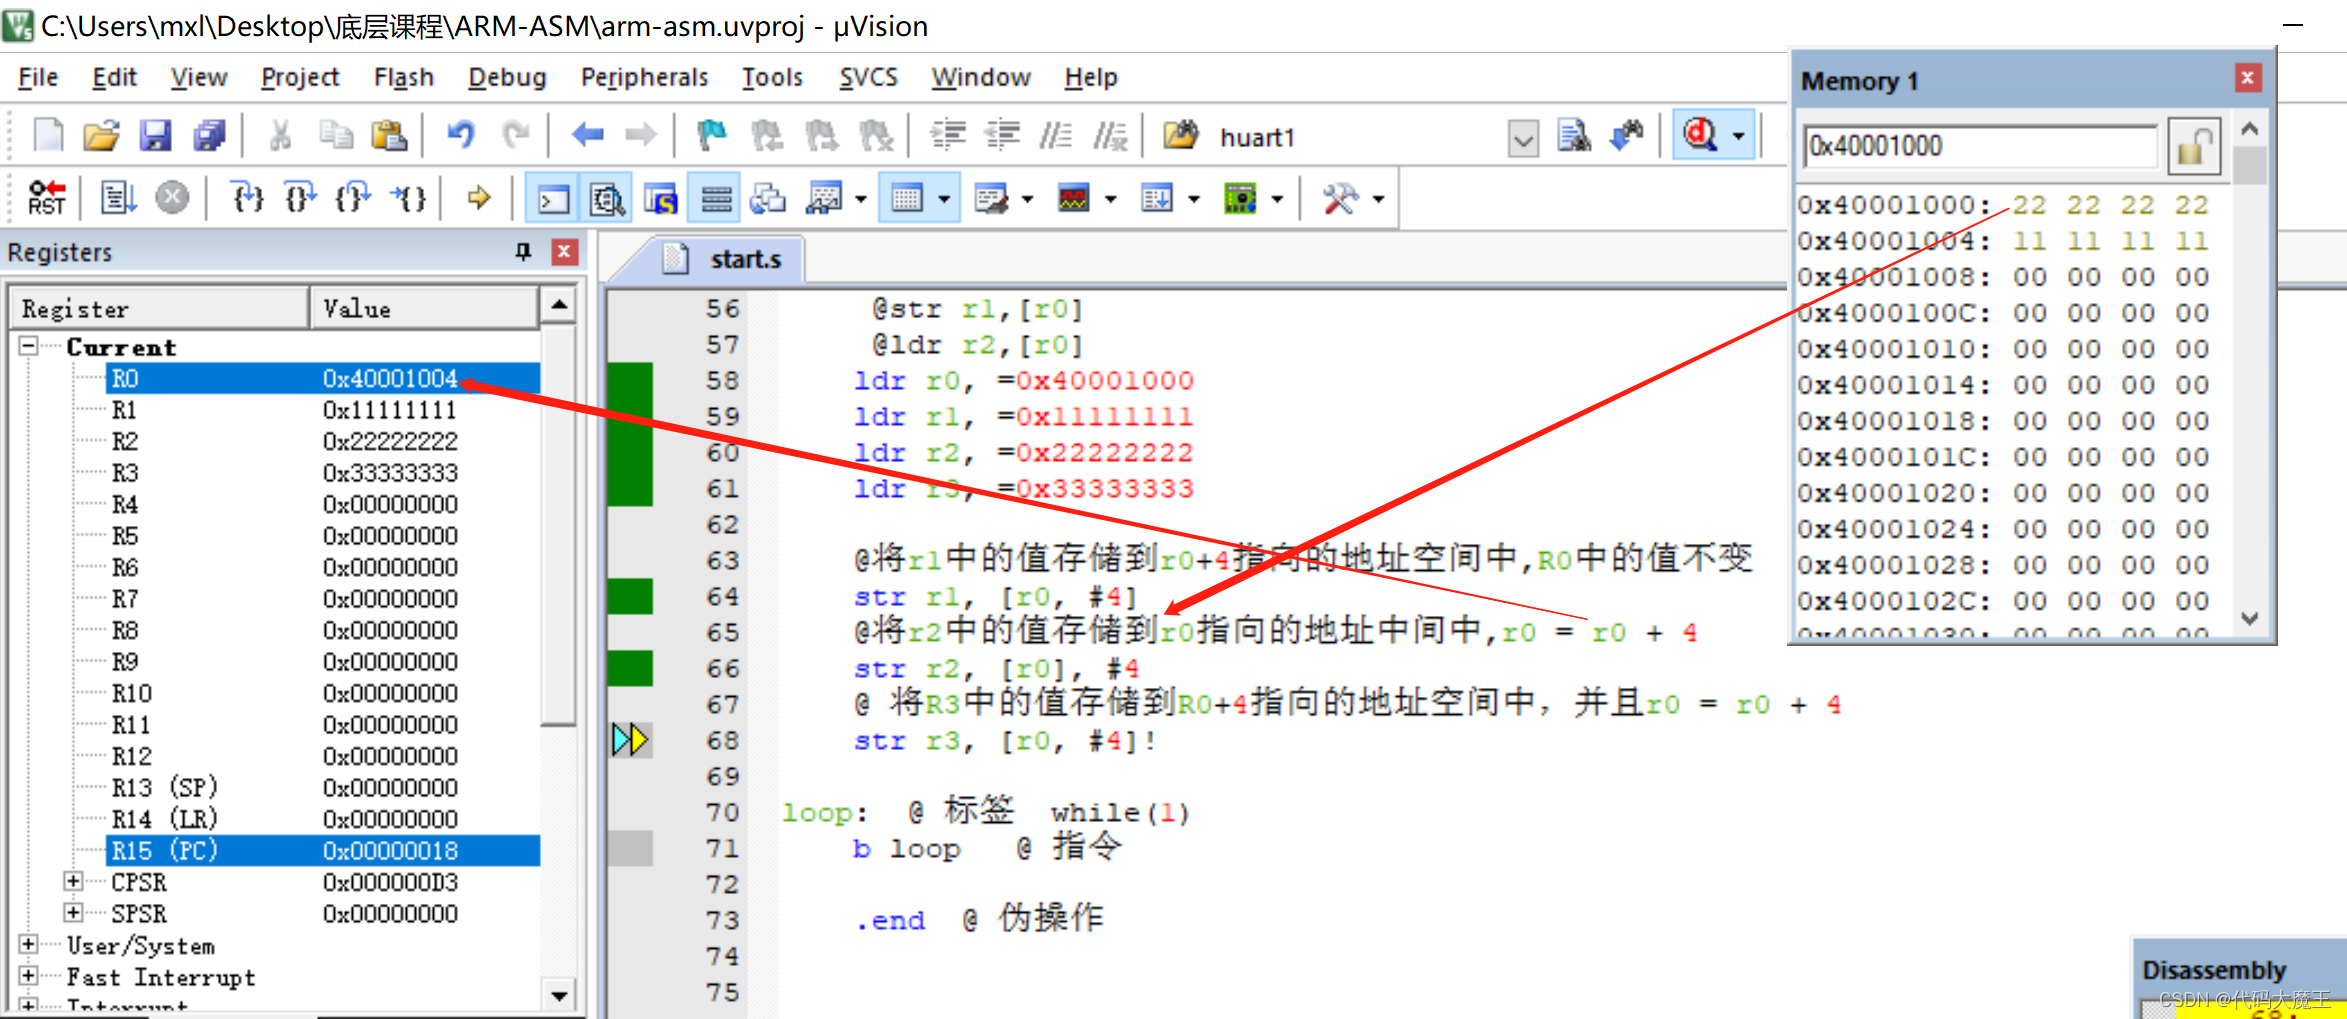Select the start.s editor tab
2347x1019 pixels.
tap(728, 259)
